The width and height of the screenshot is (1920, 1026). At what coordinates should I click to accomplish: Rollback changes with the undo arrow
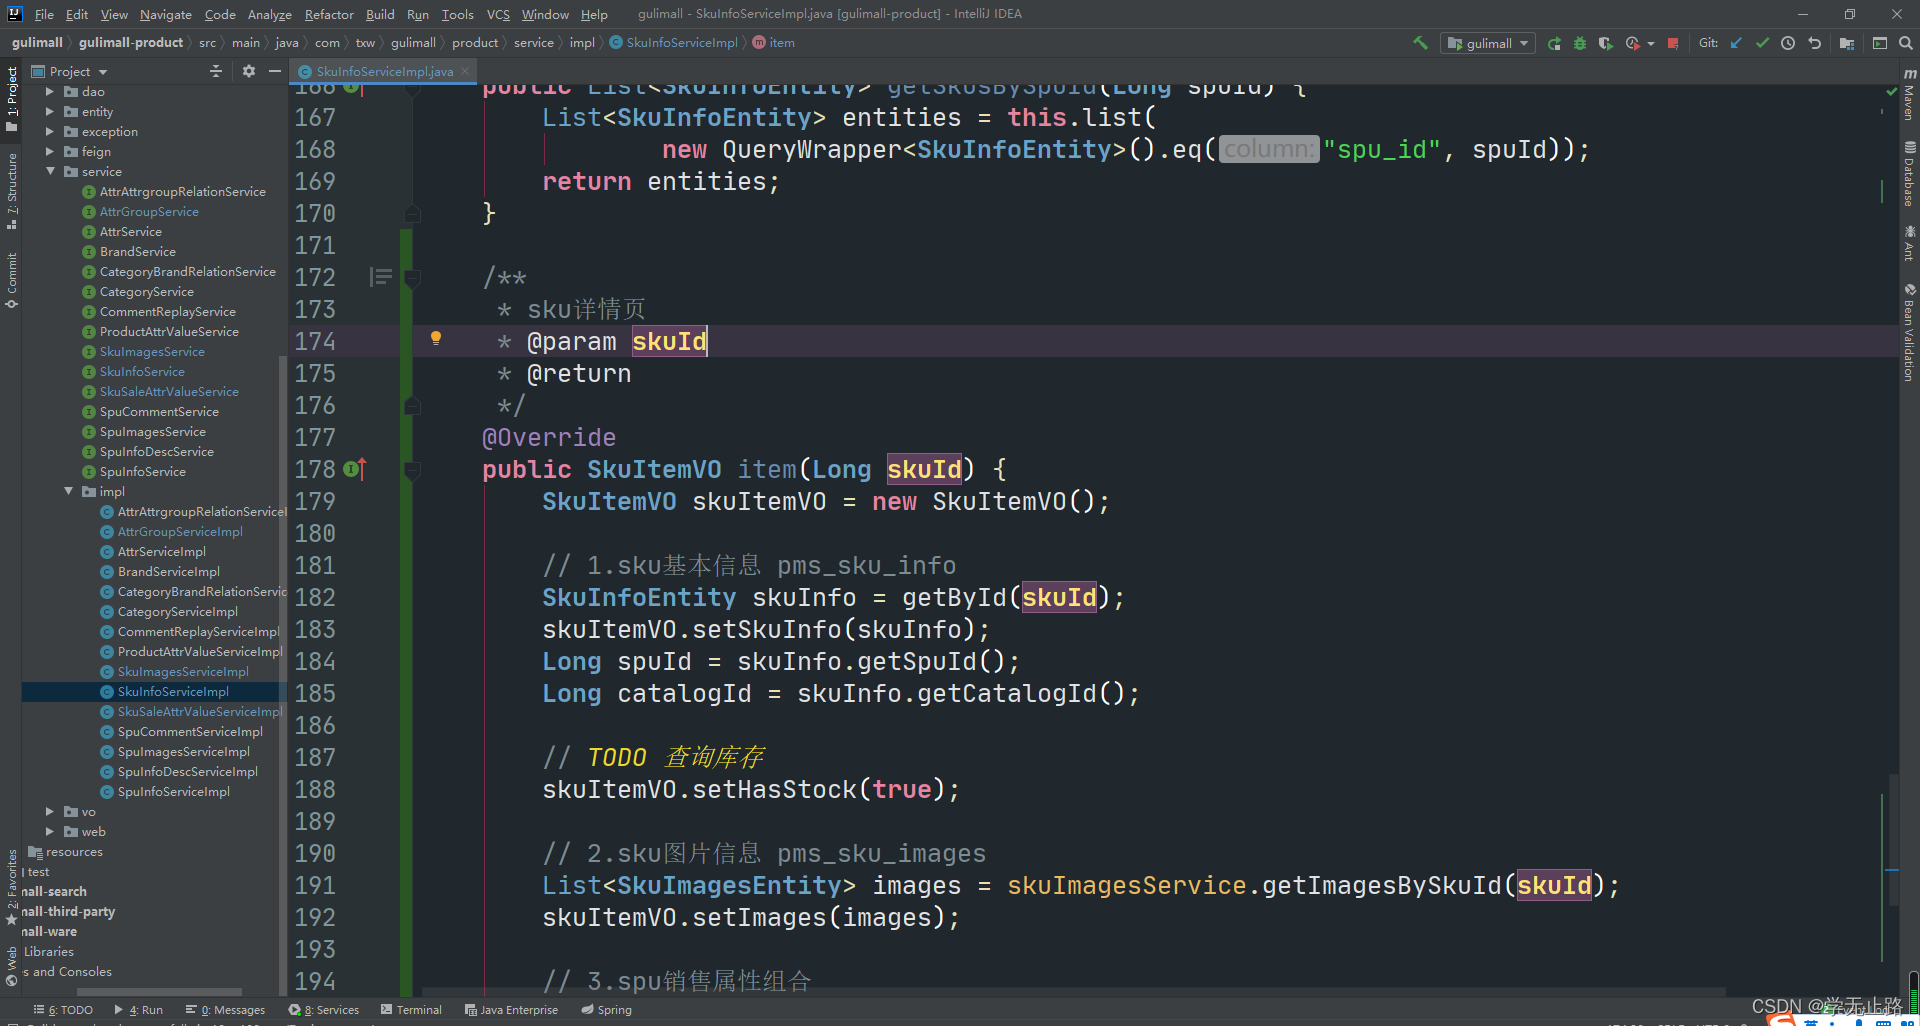click(x=1814, y=43)
